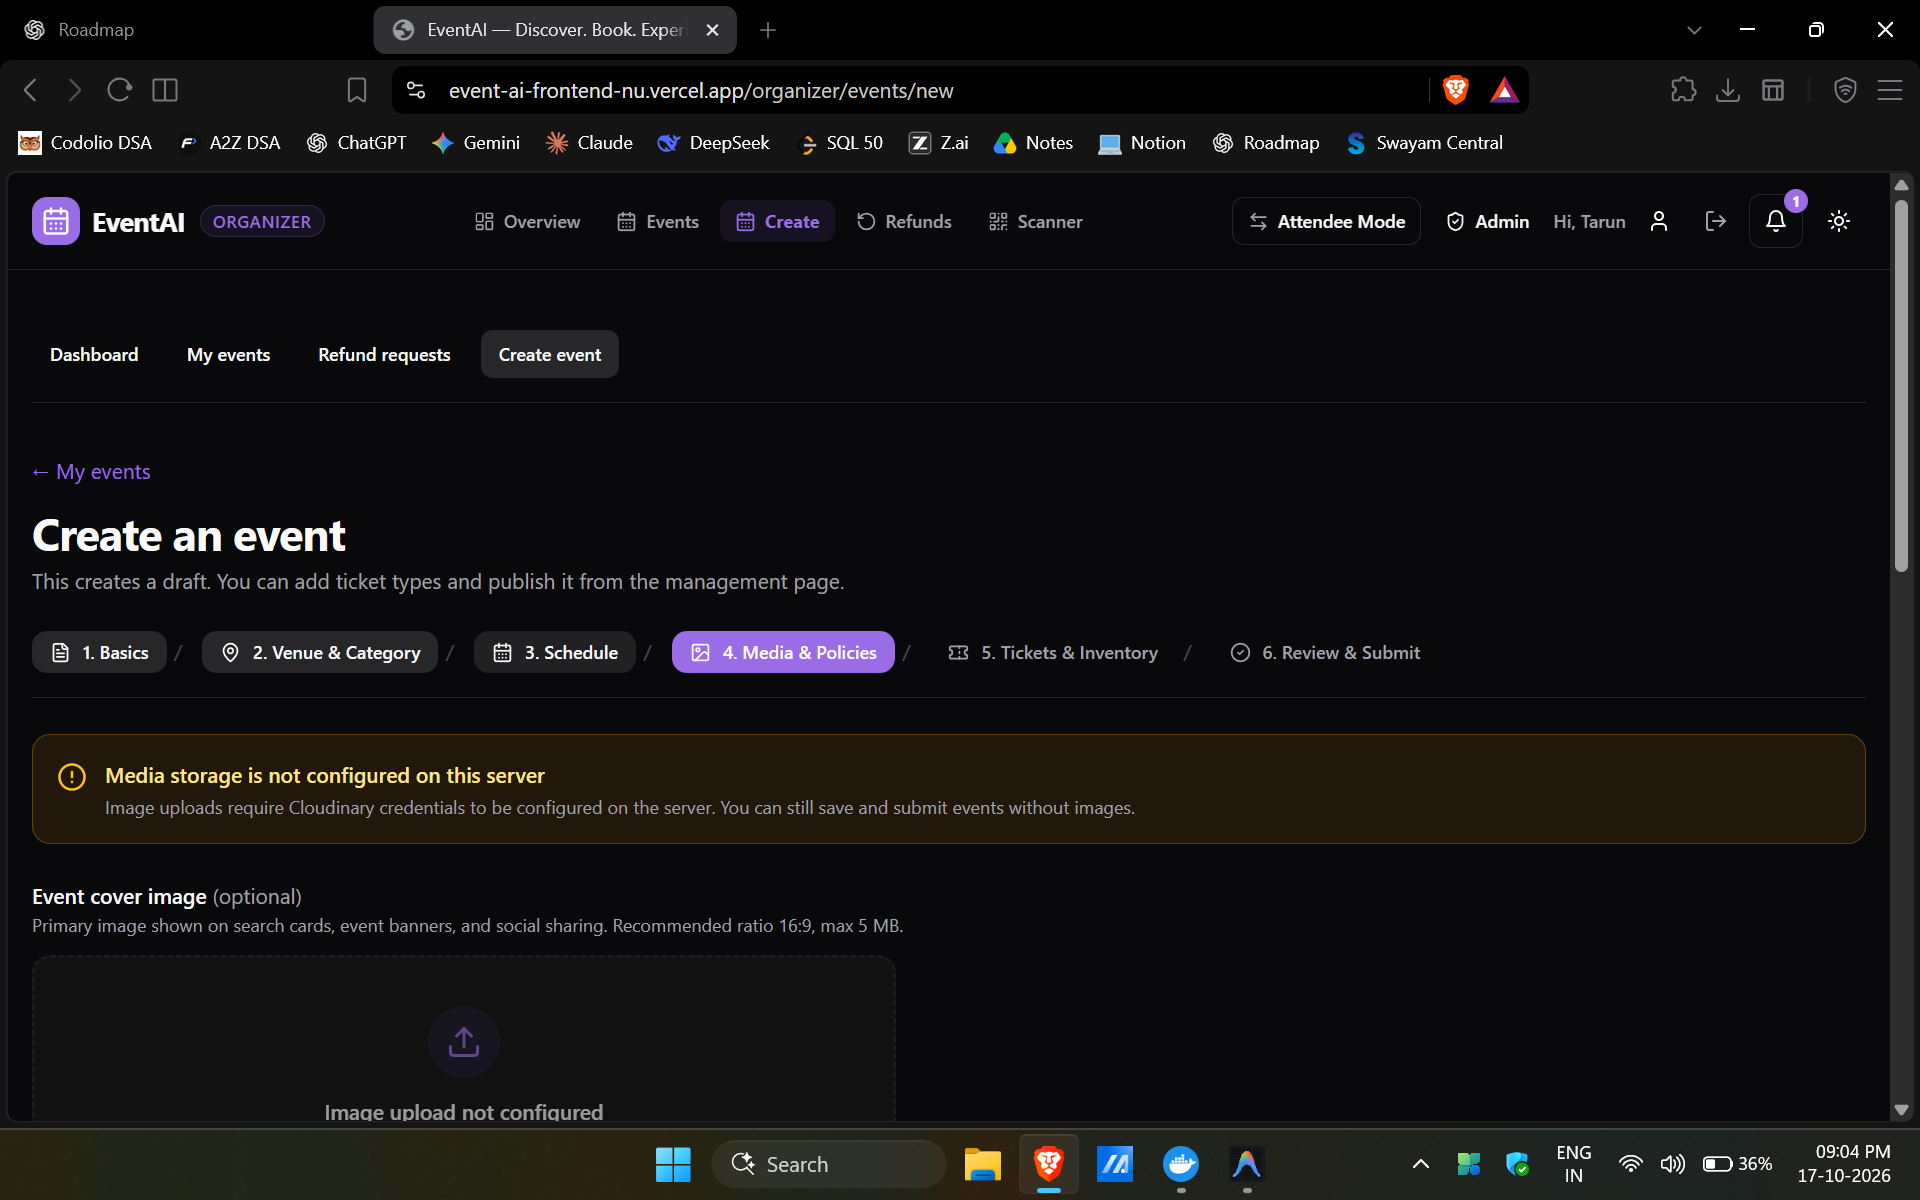Open split view icon in toolbar
This screenshot has height=1200, width=1920.
[165, 90]
